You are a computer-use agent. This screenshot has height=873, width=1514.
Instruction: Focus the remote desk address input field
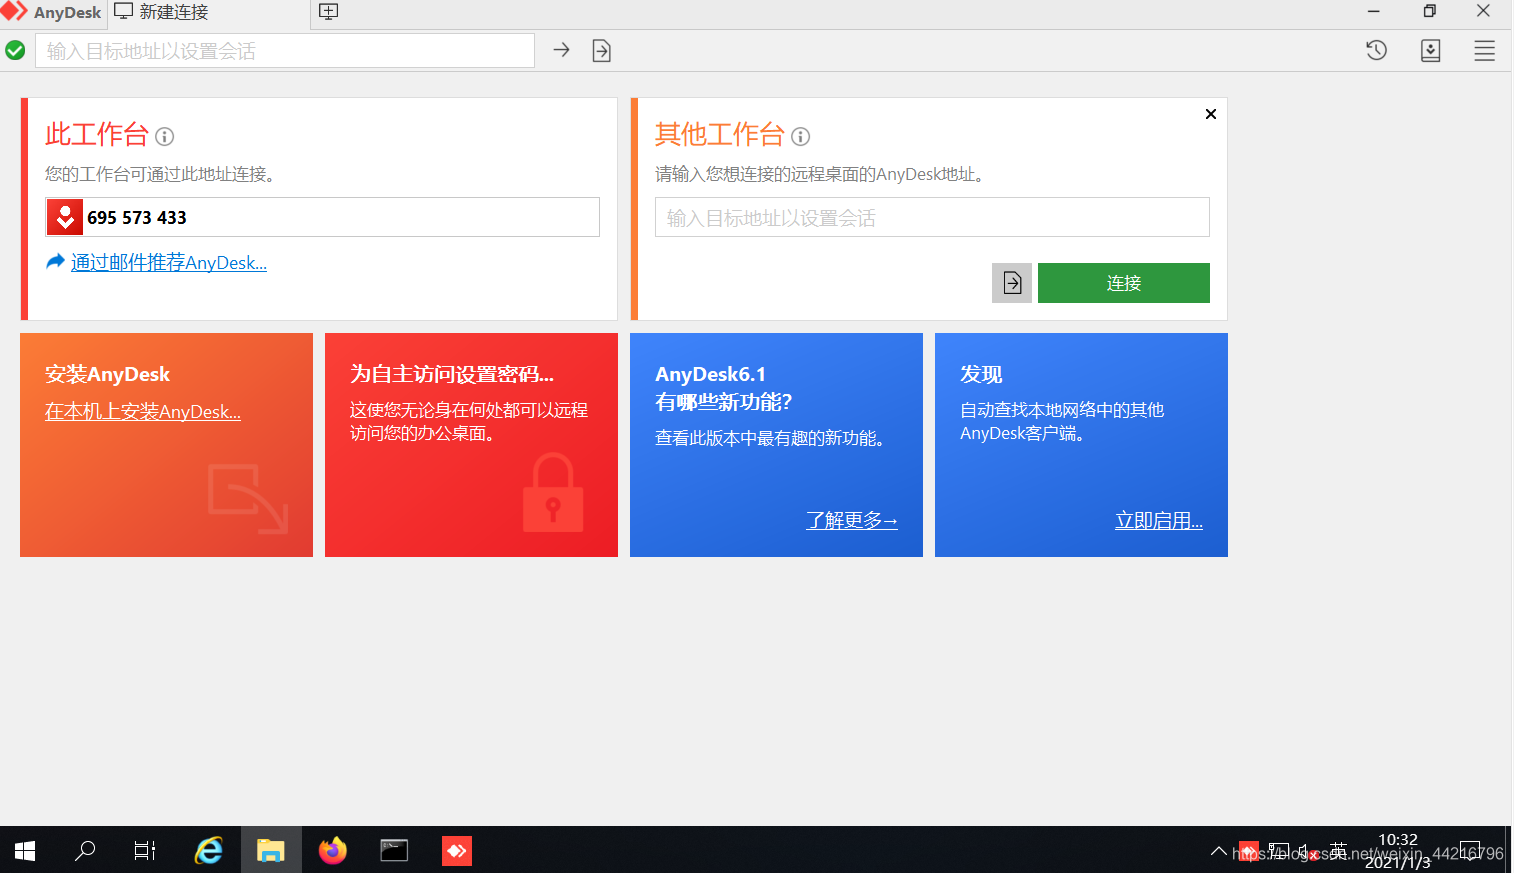point(932,217)
